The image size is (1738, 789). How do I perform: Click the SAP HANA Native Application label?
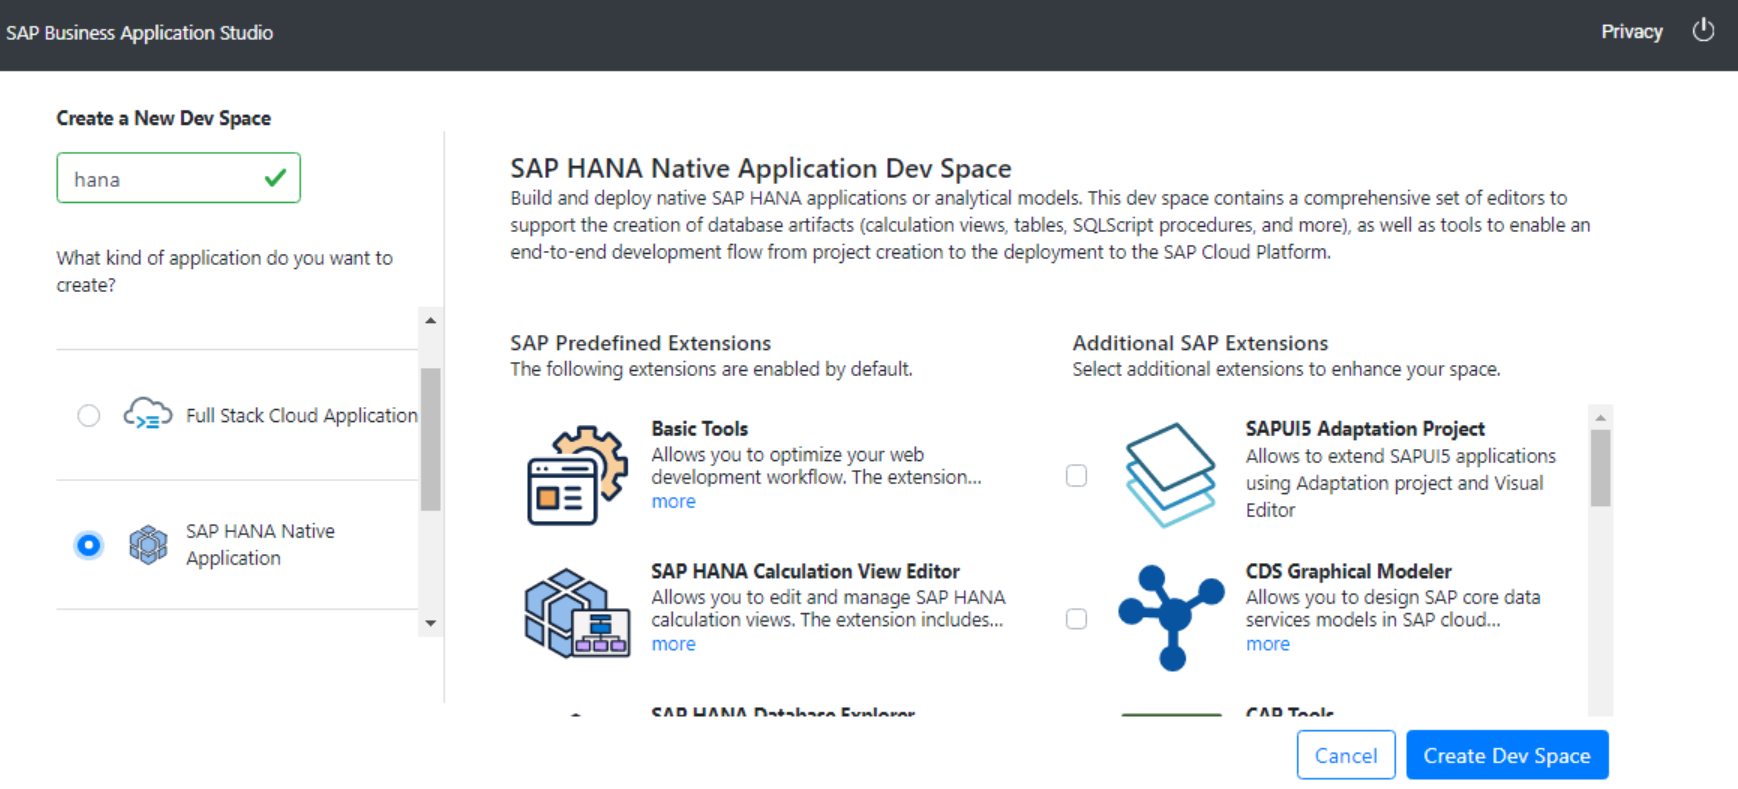[x=260, y=545]
